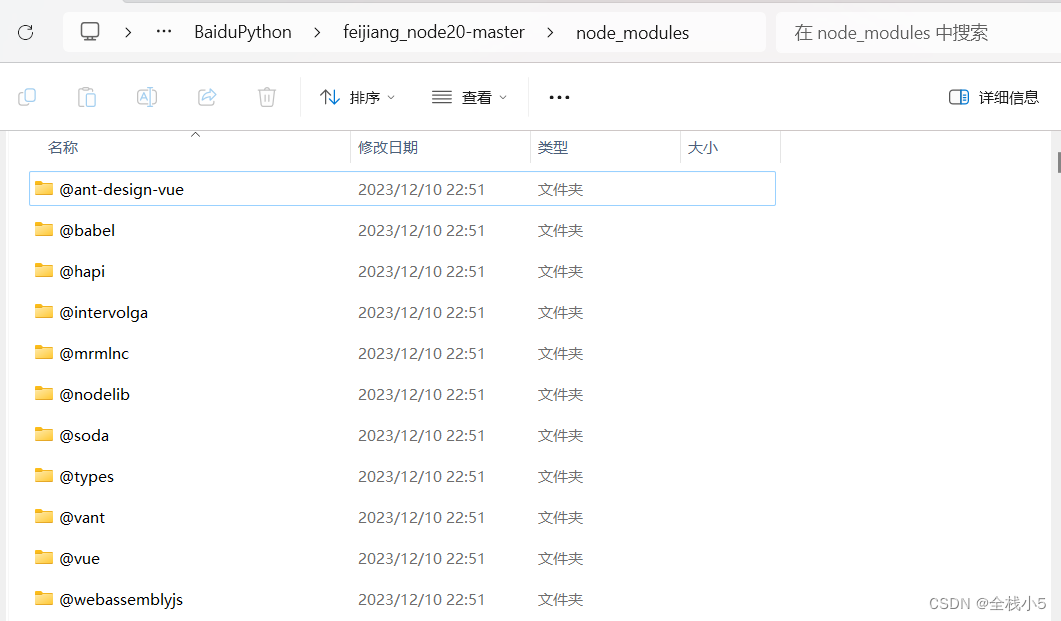Sort by the 名称 column header
The width and height of the screenshot is (1061, 621).
pos(63,147)
